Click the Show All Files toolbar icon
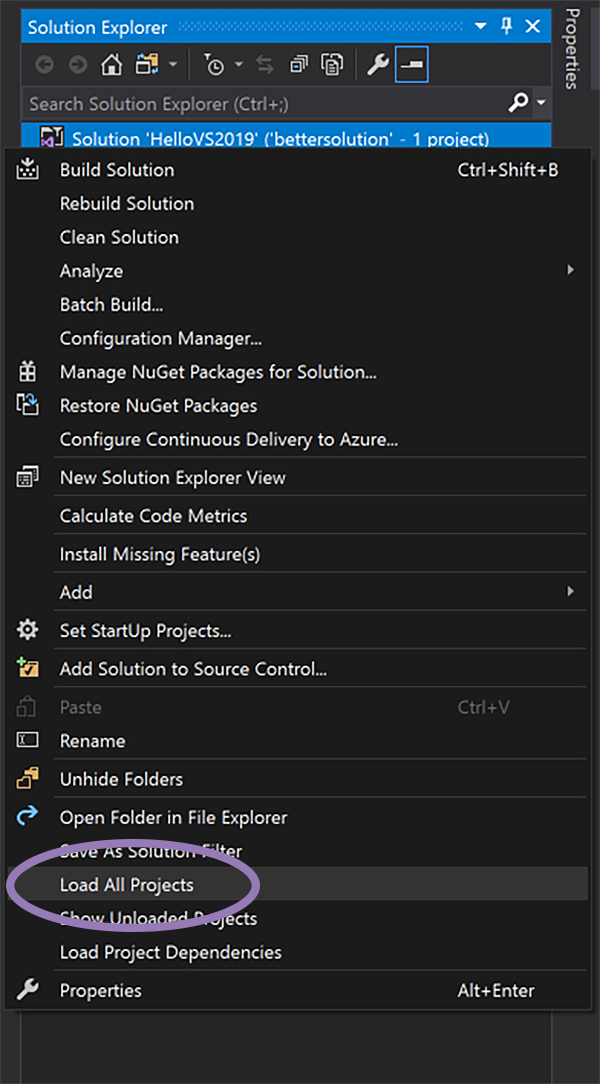The width and height of the screenshot is (600, 1084). pyautogui.click(x=331, y=66)
